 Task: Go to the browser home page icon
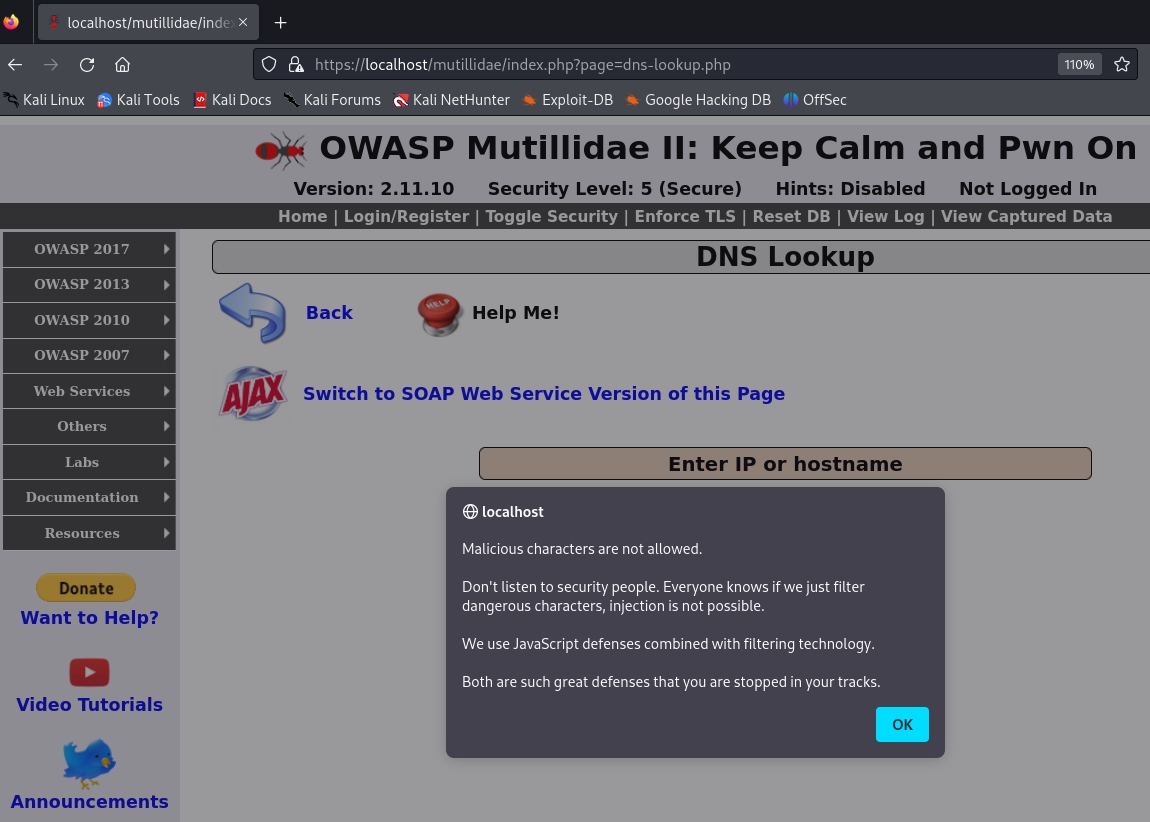pos(122,65)
